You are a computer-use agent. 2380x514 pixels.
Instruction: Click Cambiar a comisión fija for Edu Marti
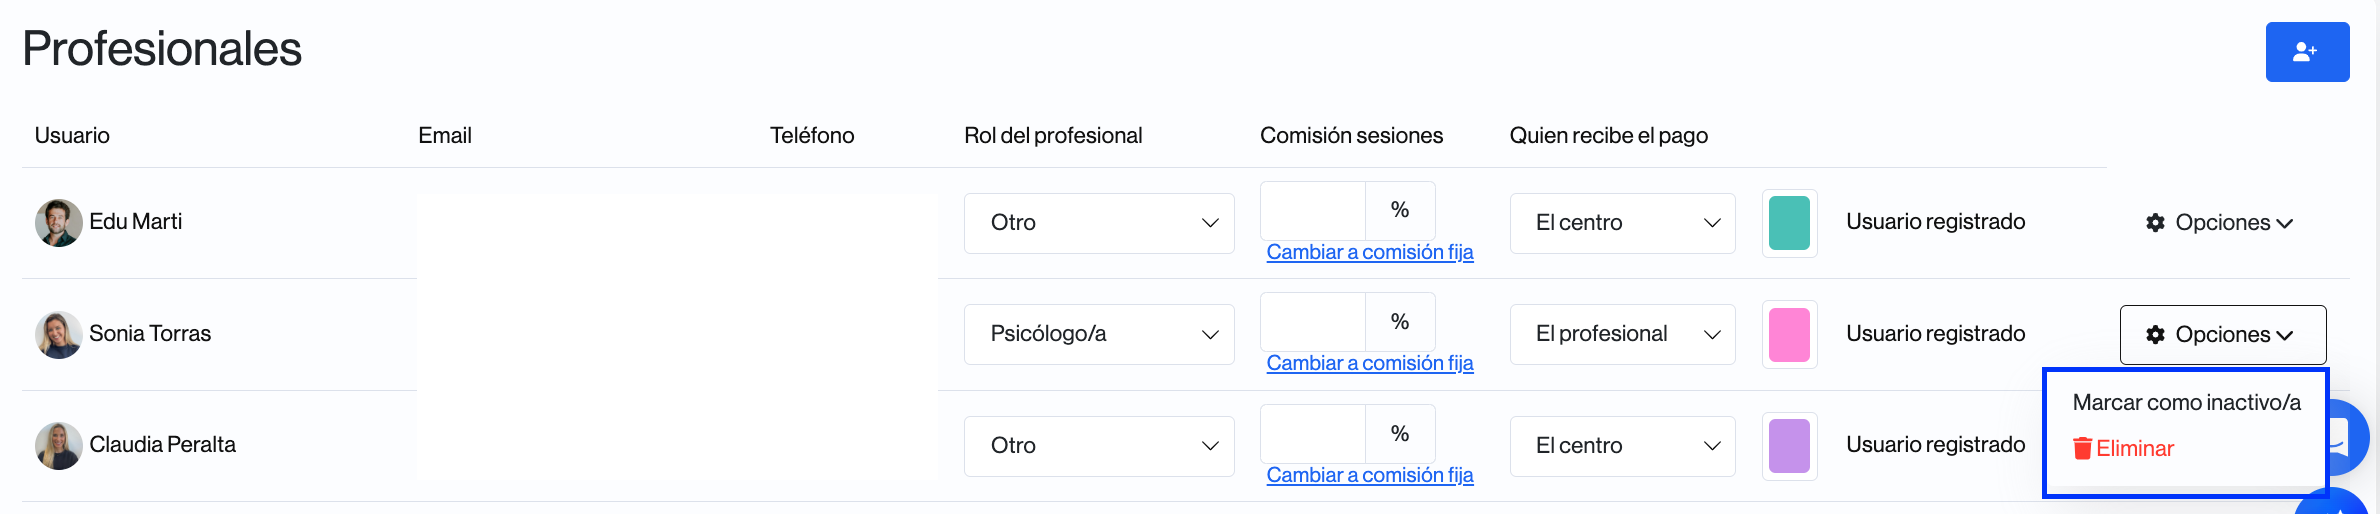1369,252
